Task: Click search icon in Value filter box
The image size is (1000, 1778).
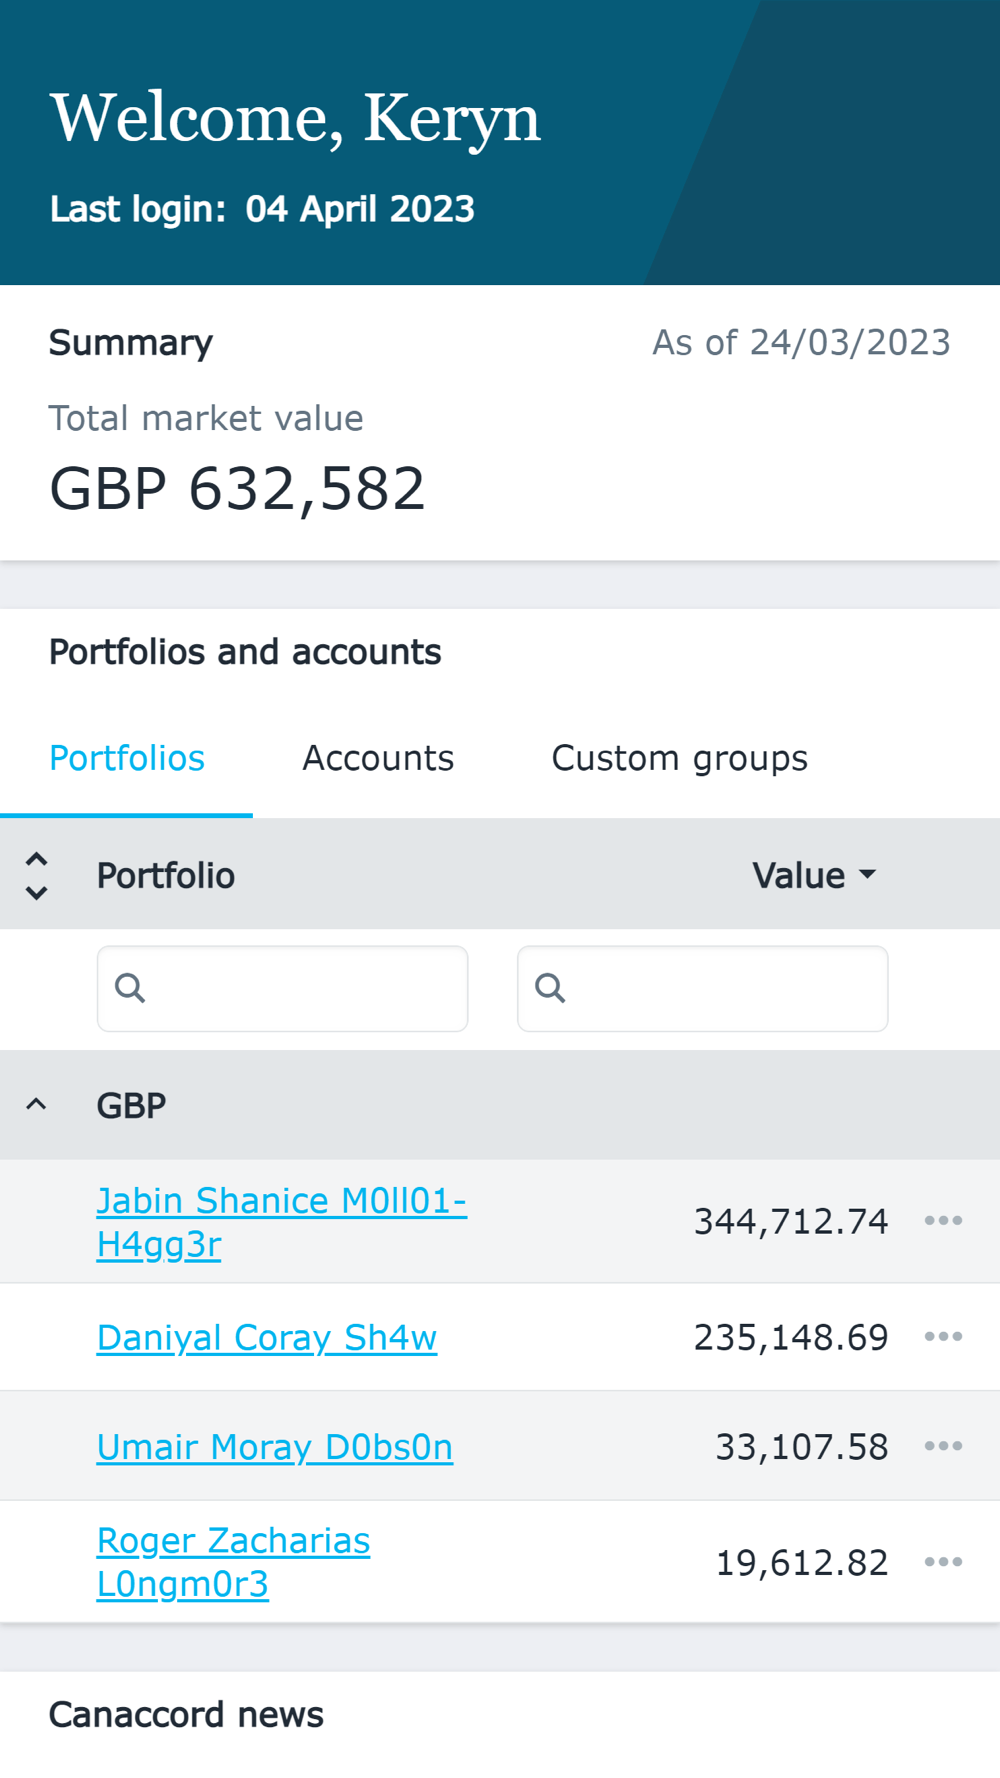Action: [550, 988]
